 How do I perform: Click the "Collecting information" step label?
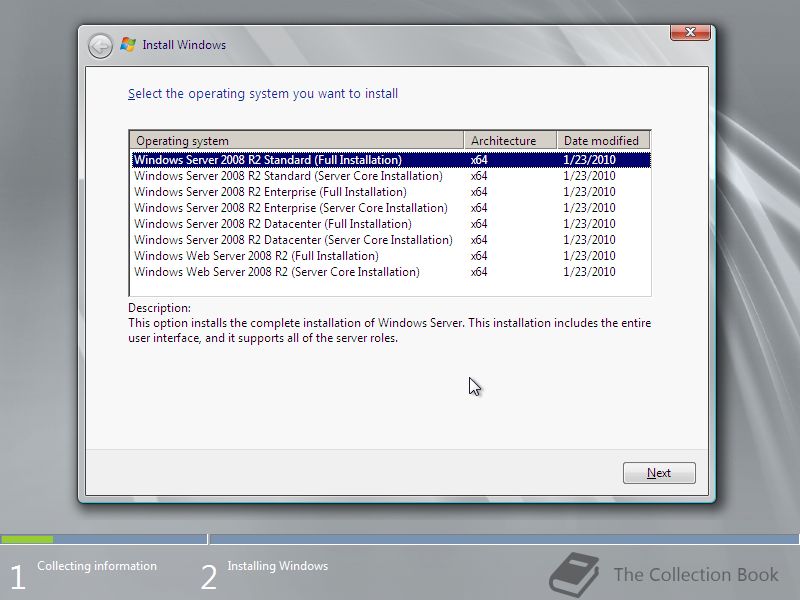click(x=97, y=566)
